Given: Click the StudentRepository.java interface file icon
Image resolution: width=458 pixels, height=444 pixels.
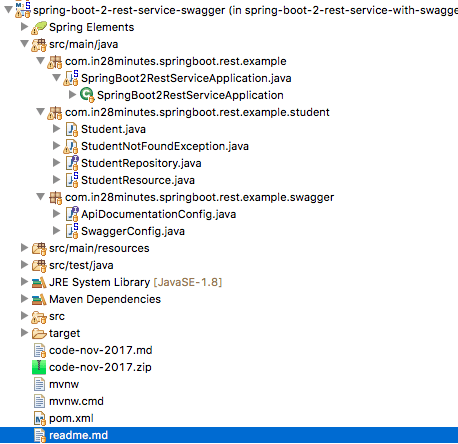Looking at the screenshot, I should (x=72, y=163).
